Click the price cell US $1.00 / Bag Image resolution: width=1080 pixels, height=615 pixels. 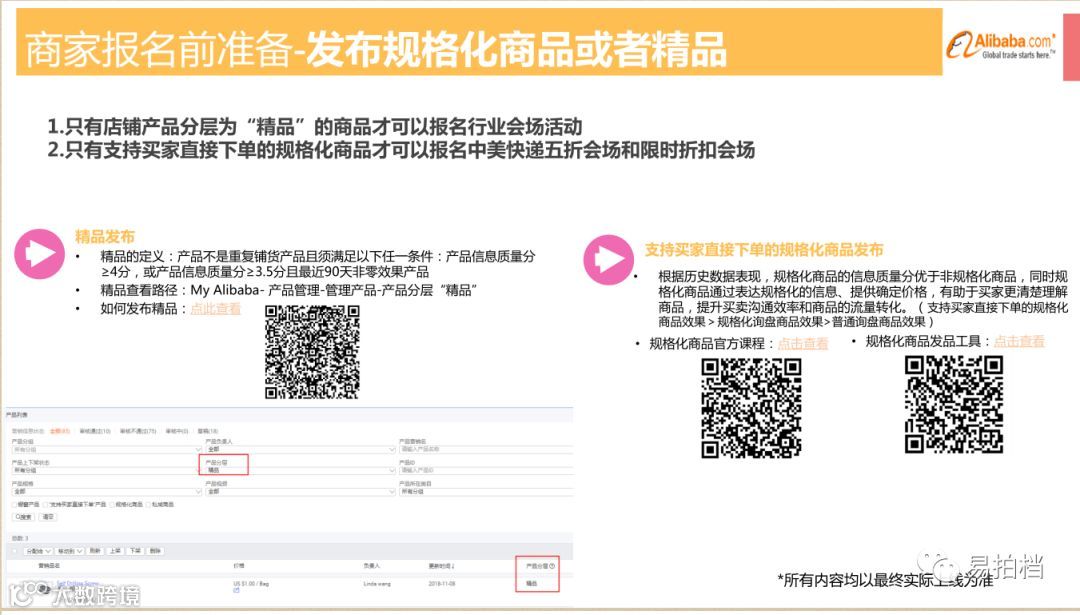tap(251, 584)
